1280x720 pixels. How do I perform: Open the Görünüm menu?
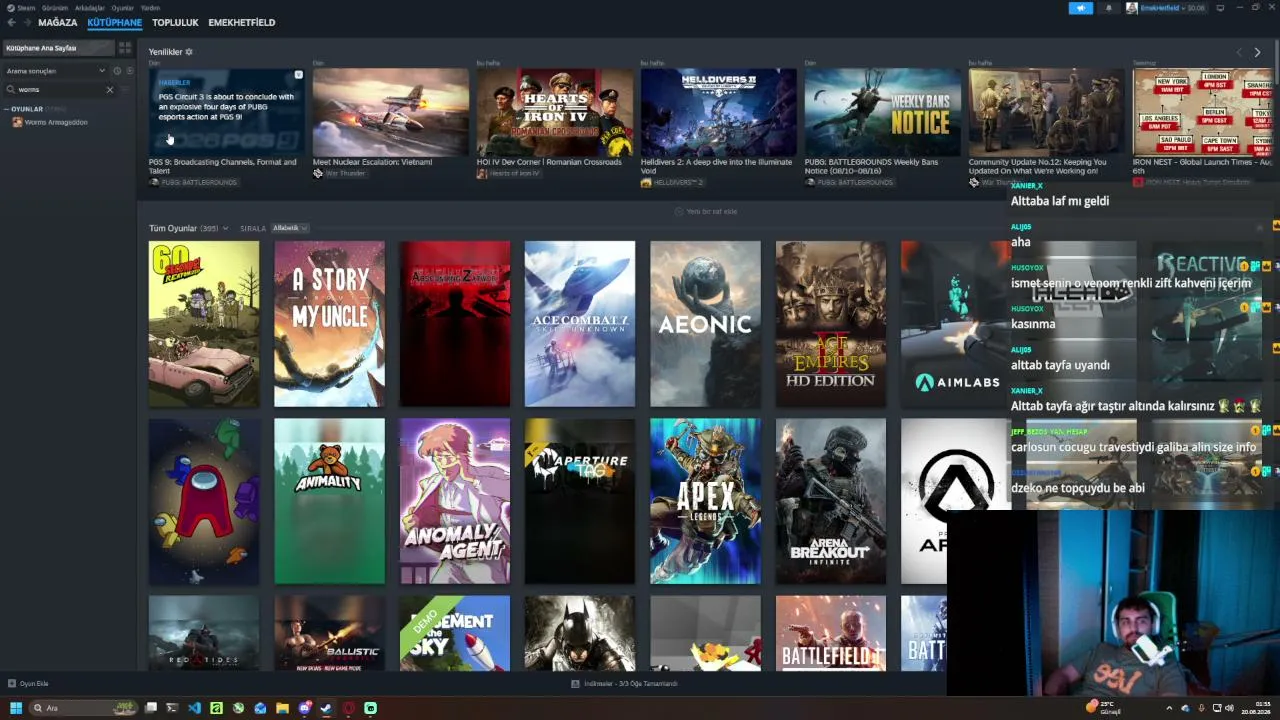click(x=55, y=8)
